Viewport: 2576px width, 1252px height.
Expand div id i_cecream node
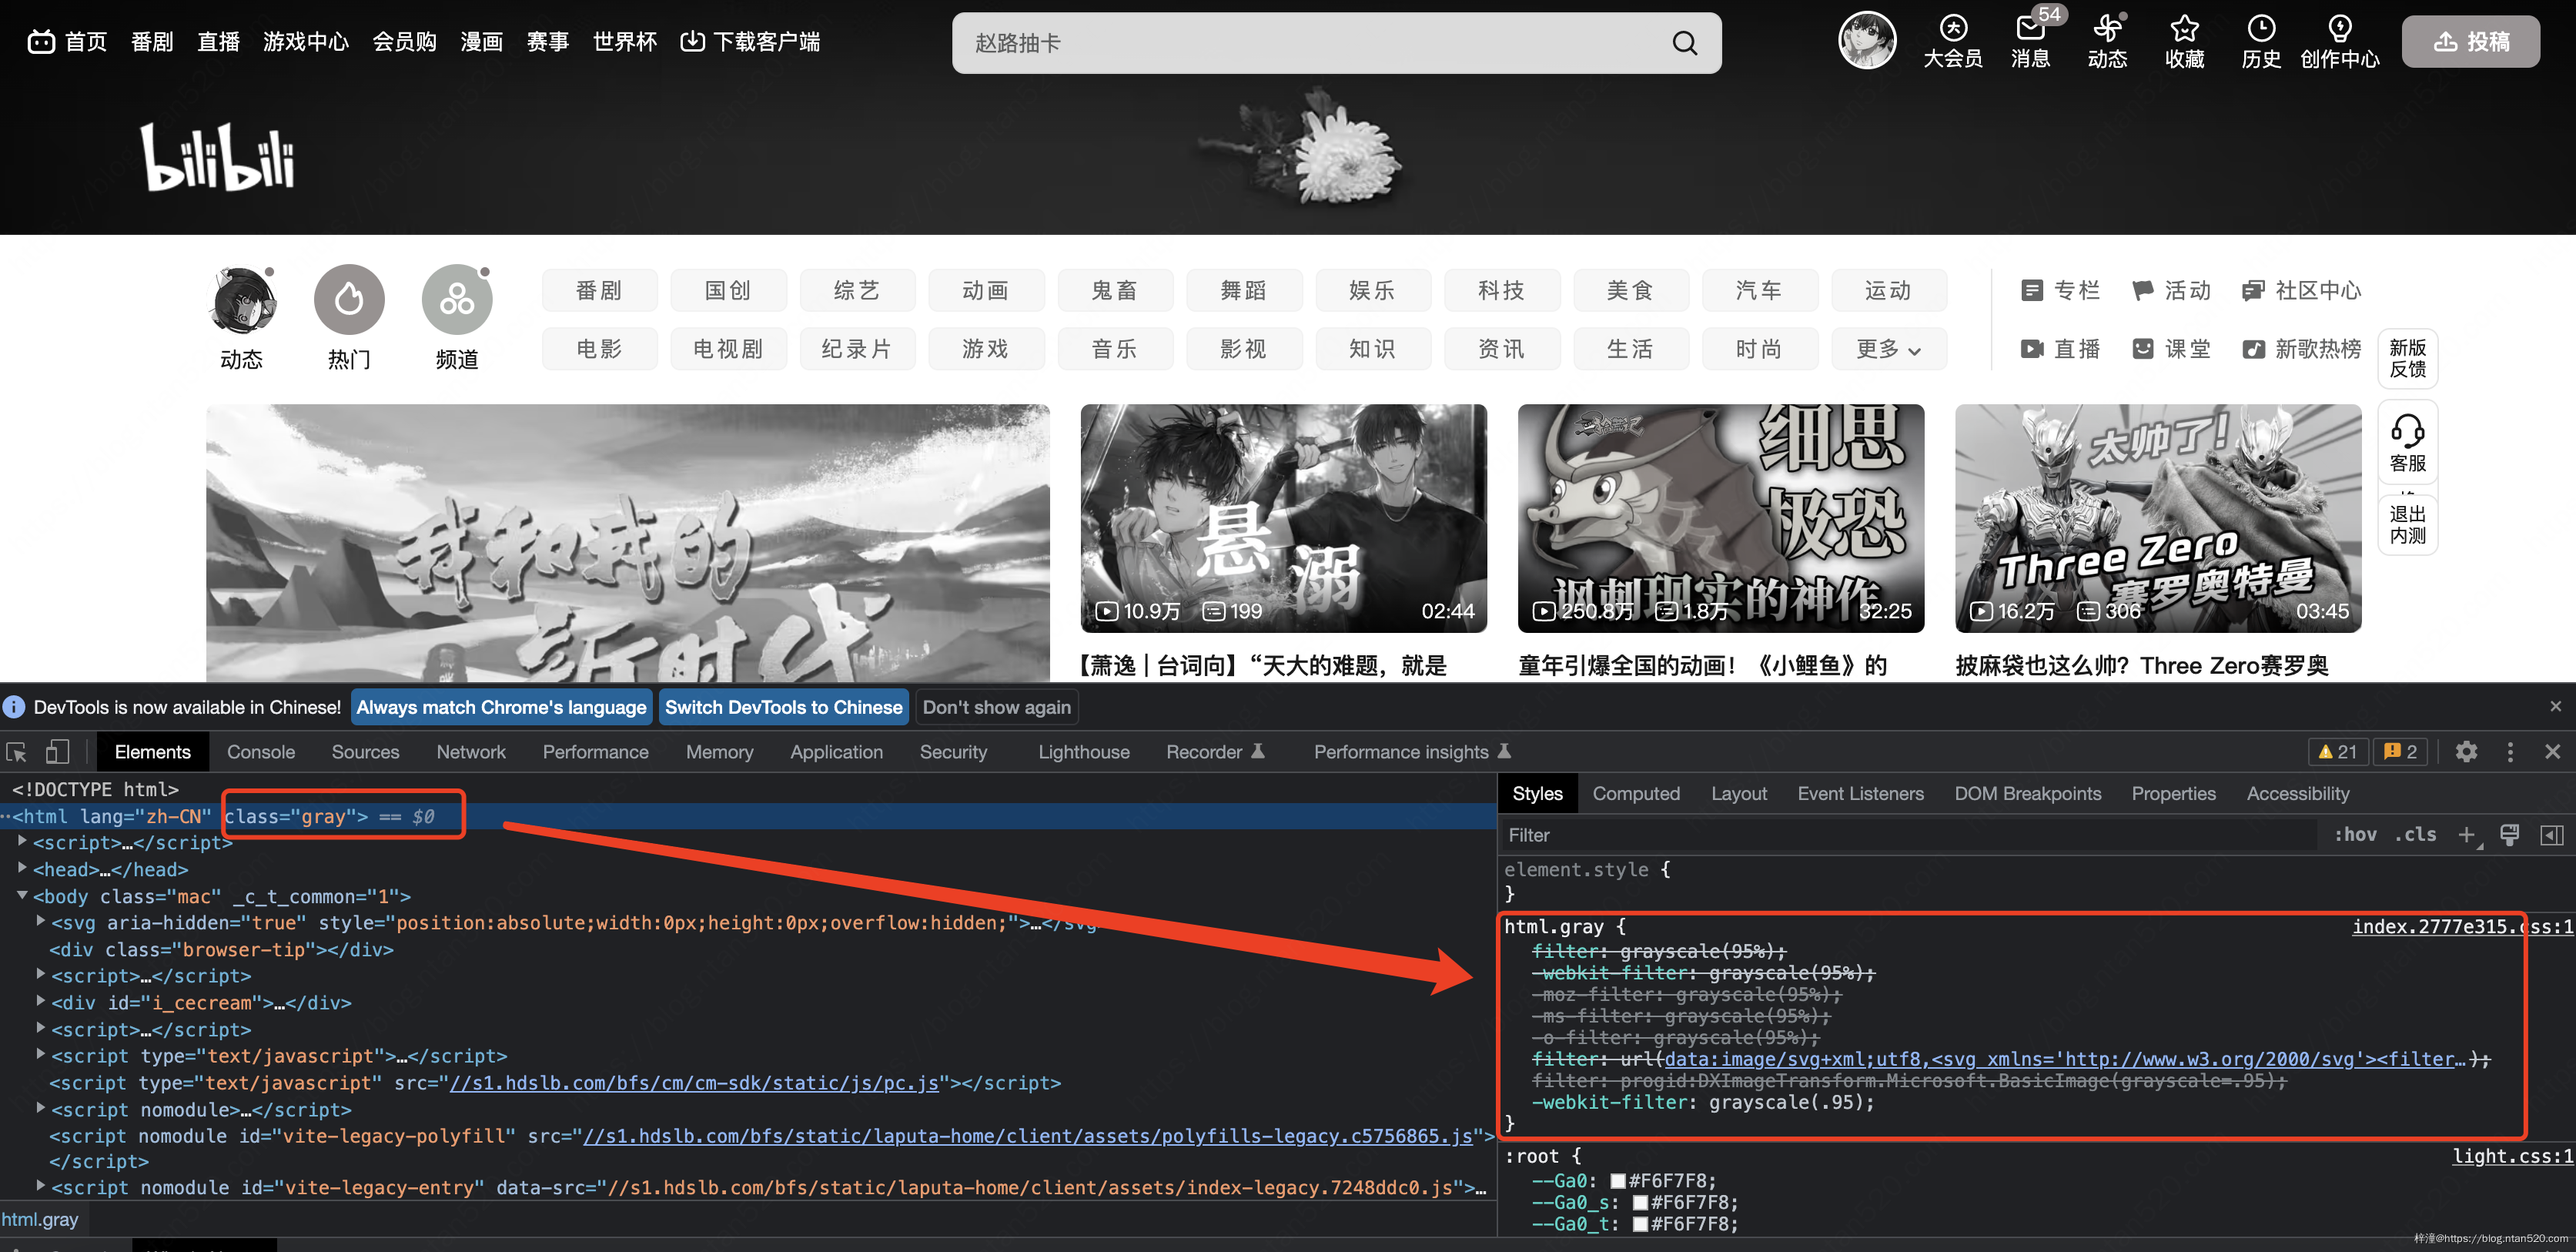tap(40, 1001)
